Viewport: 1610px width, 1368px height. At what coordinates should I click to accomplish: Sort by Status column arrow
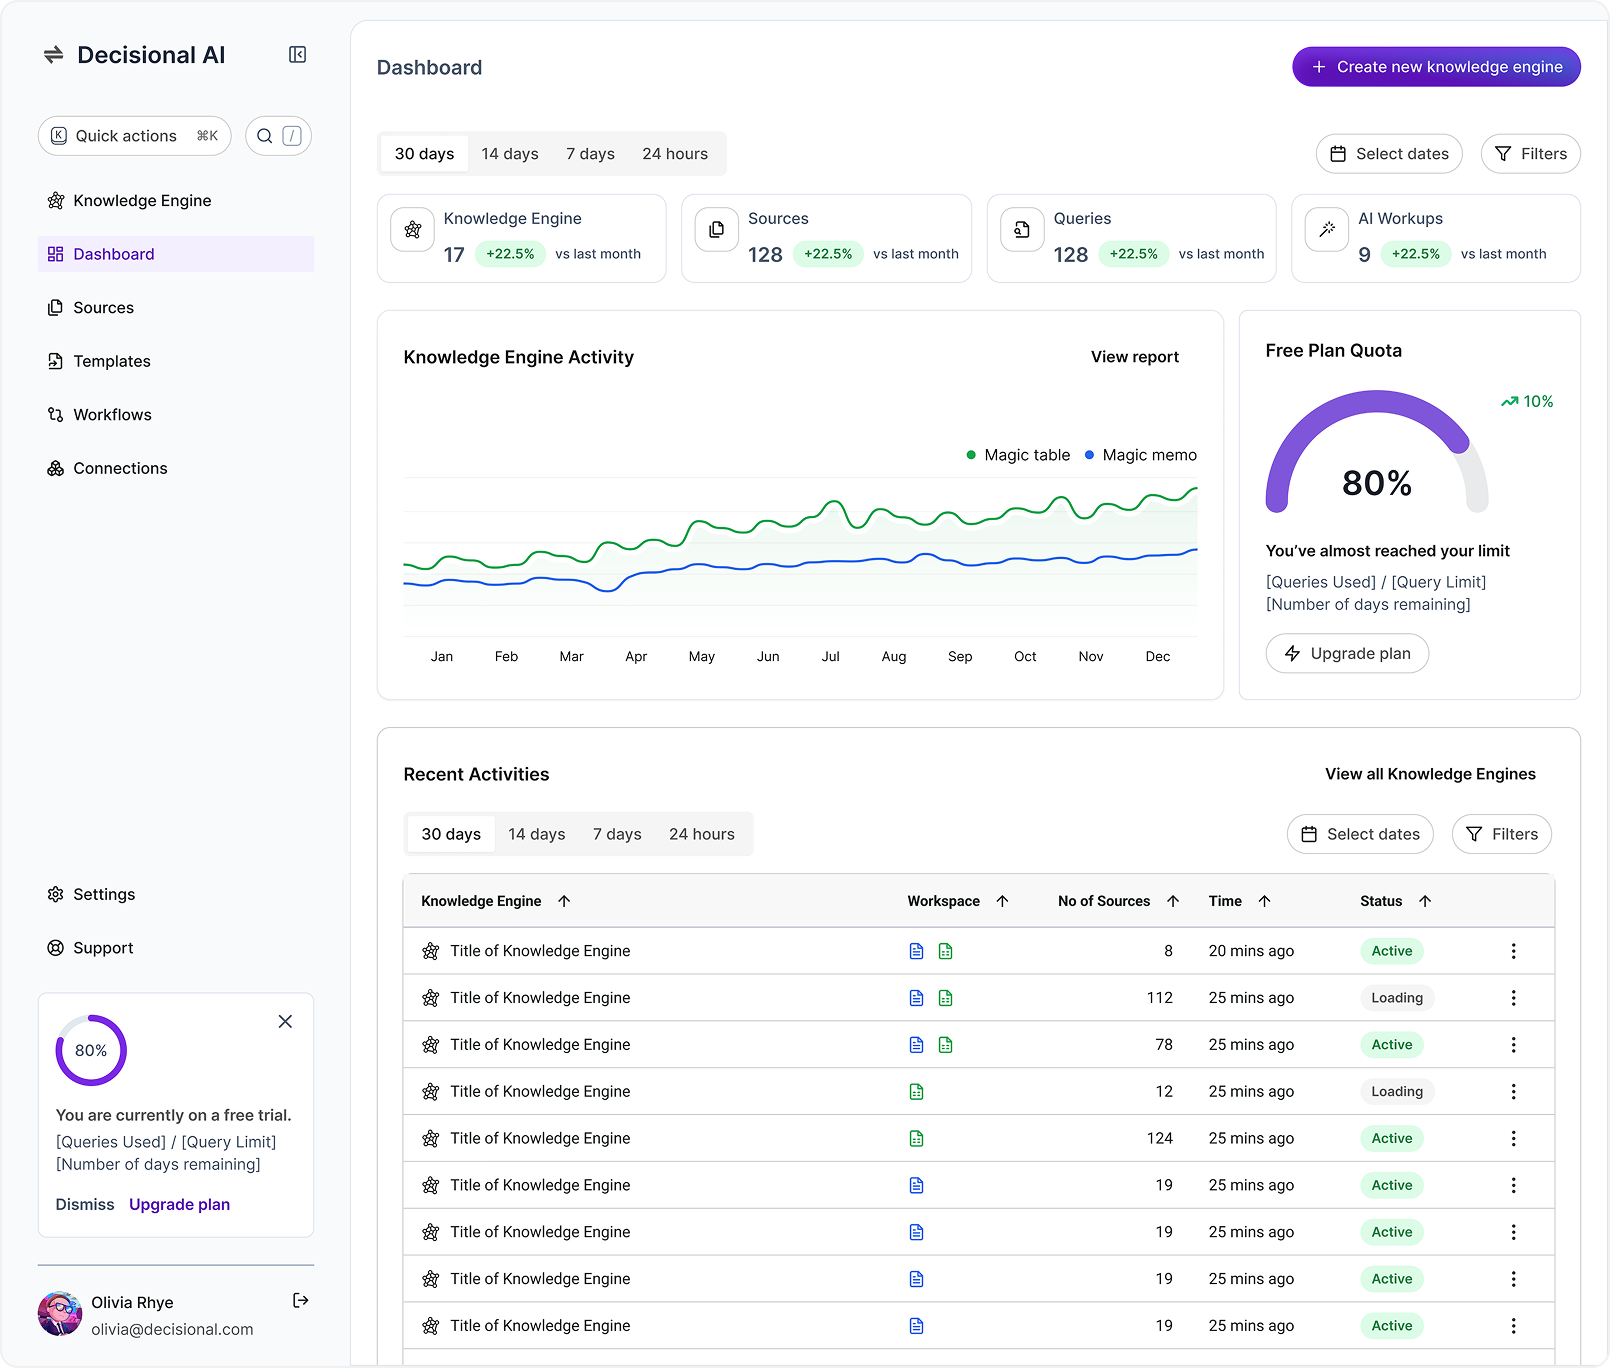pyautogui.click(x=1425, y=901)
